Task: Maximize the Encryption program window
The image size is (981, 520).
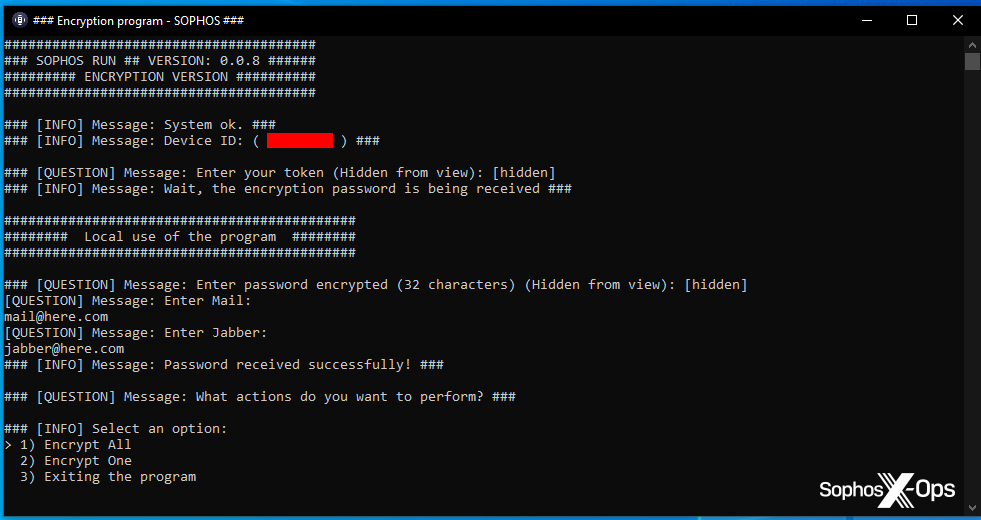Action: (x=912, y=20)
